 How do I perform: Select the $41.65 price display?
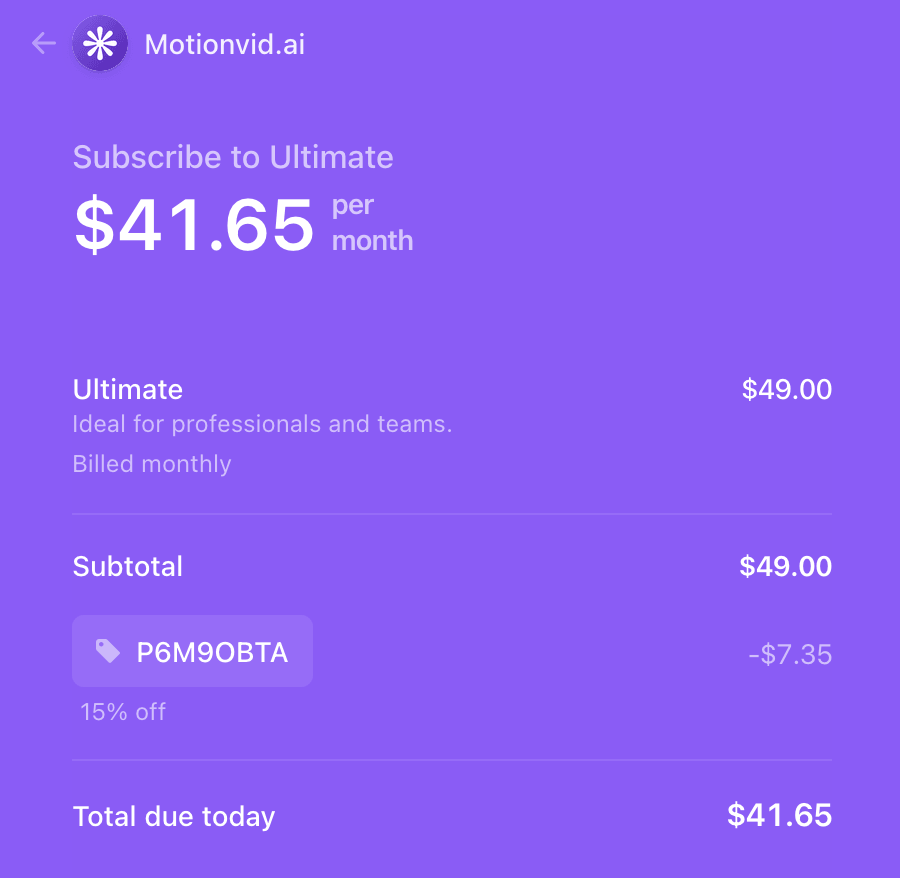click(194, 226)
